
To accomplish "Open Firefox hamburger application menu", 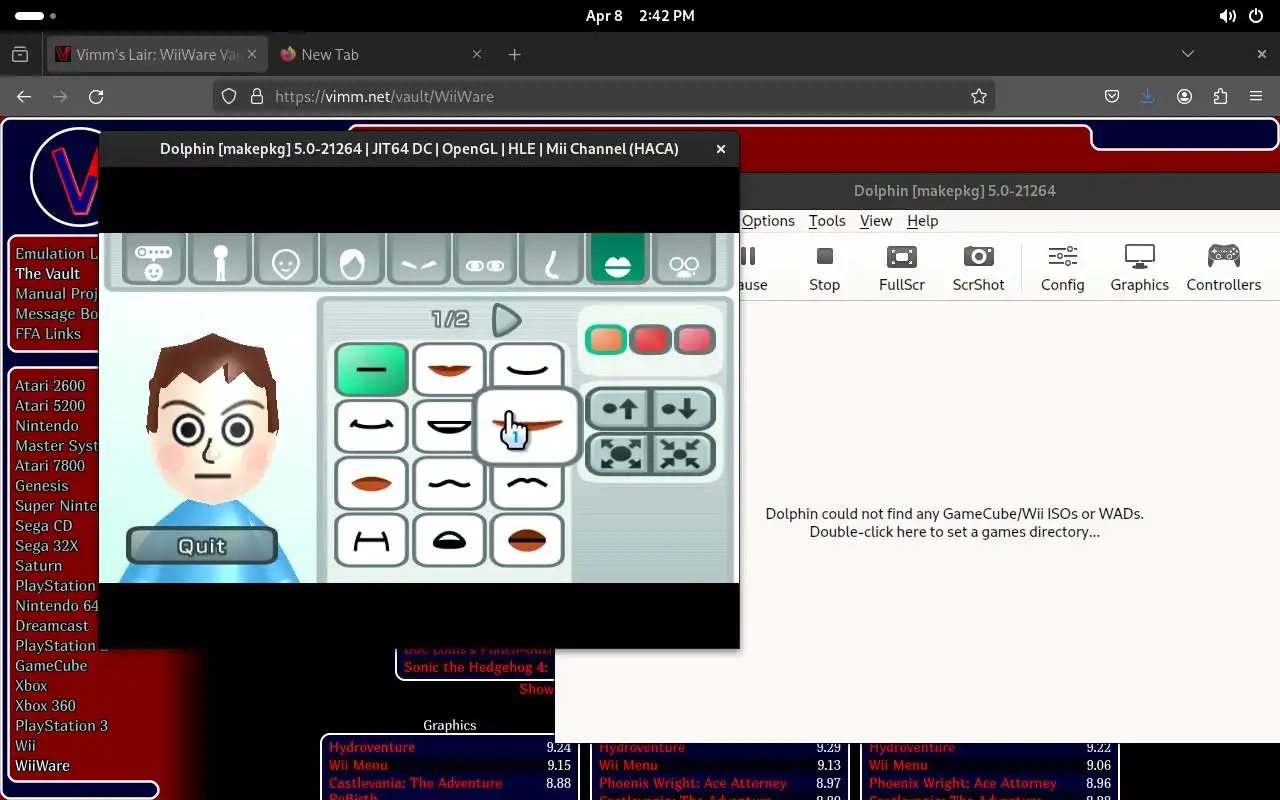I will click(x=1256, y=97).
